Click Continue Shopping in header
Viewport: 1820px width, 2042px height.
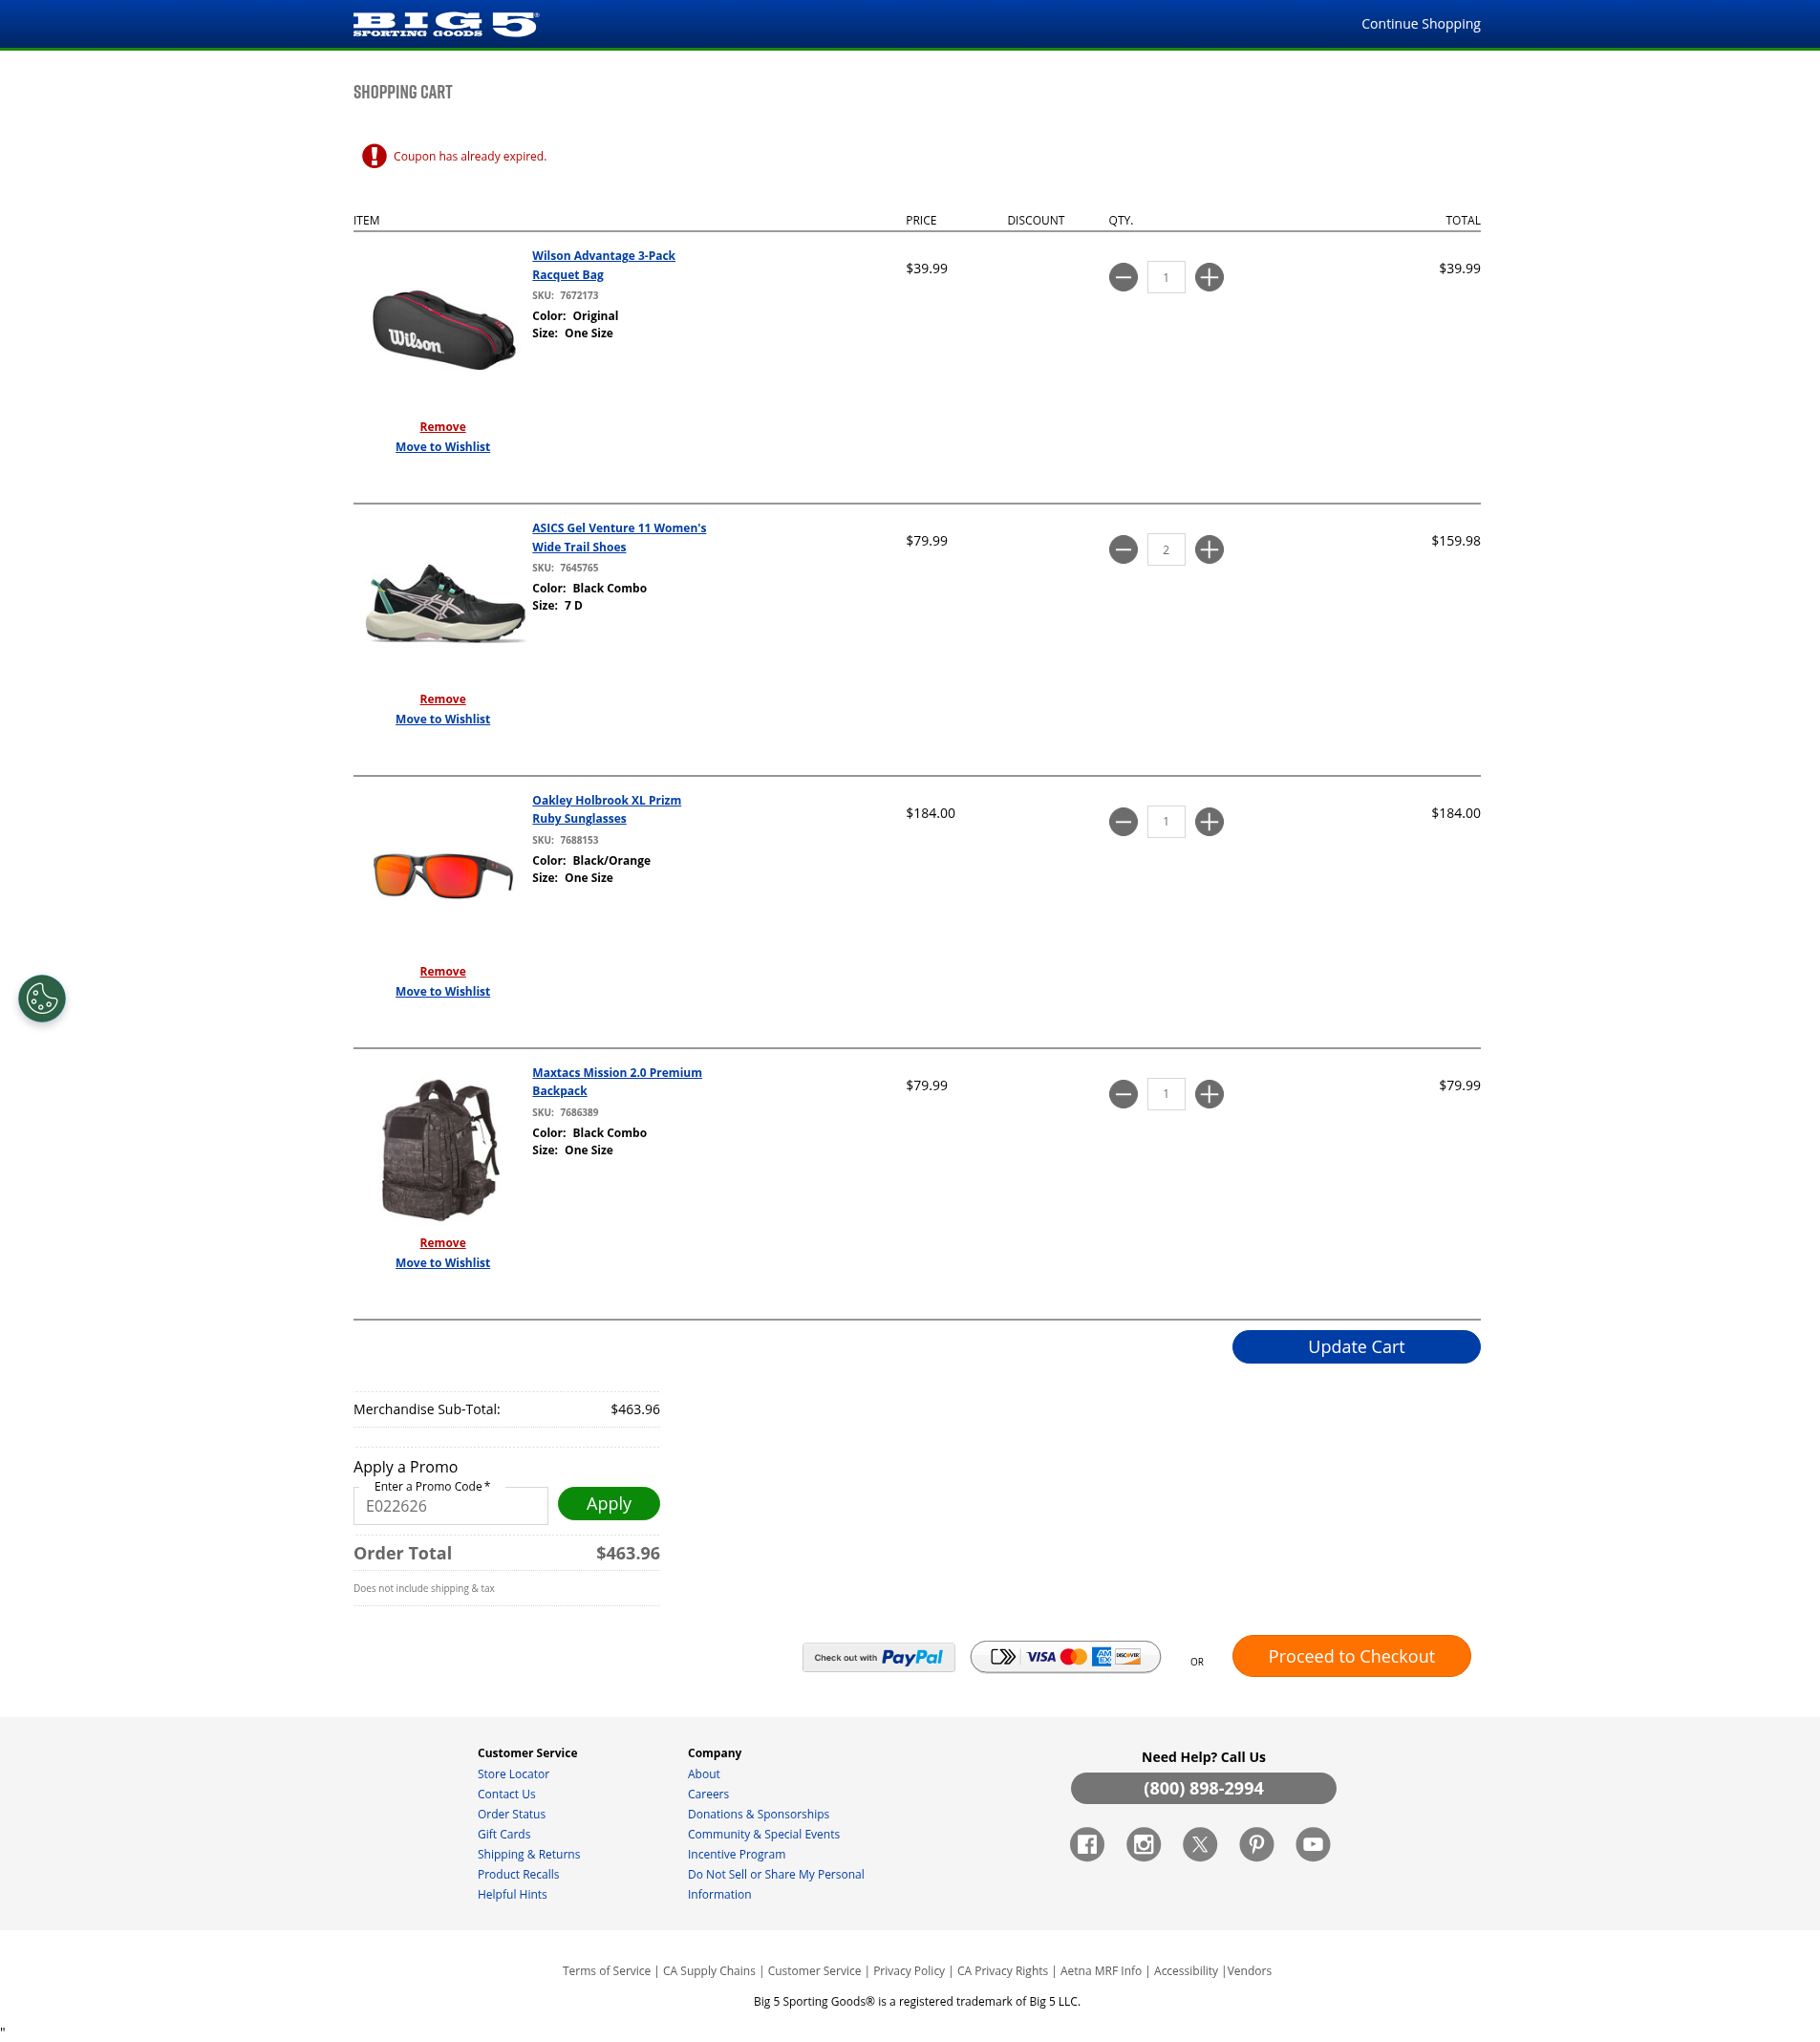click(1420, 24)
